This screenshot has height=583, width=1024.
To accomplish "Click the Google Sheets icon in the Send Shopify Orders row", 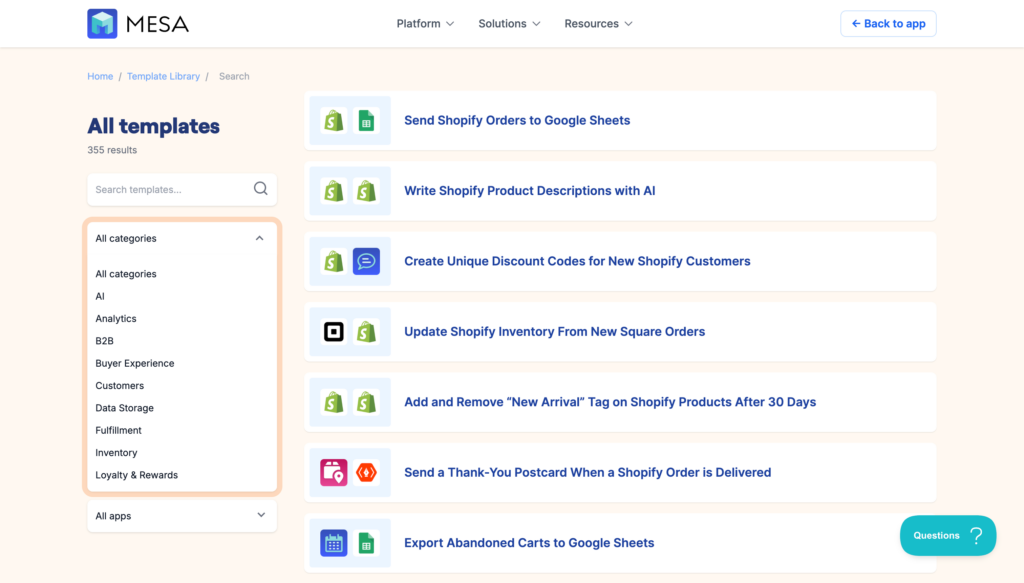I will coord(366,121).
